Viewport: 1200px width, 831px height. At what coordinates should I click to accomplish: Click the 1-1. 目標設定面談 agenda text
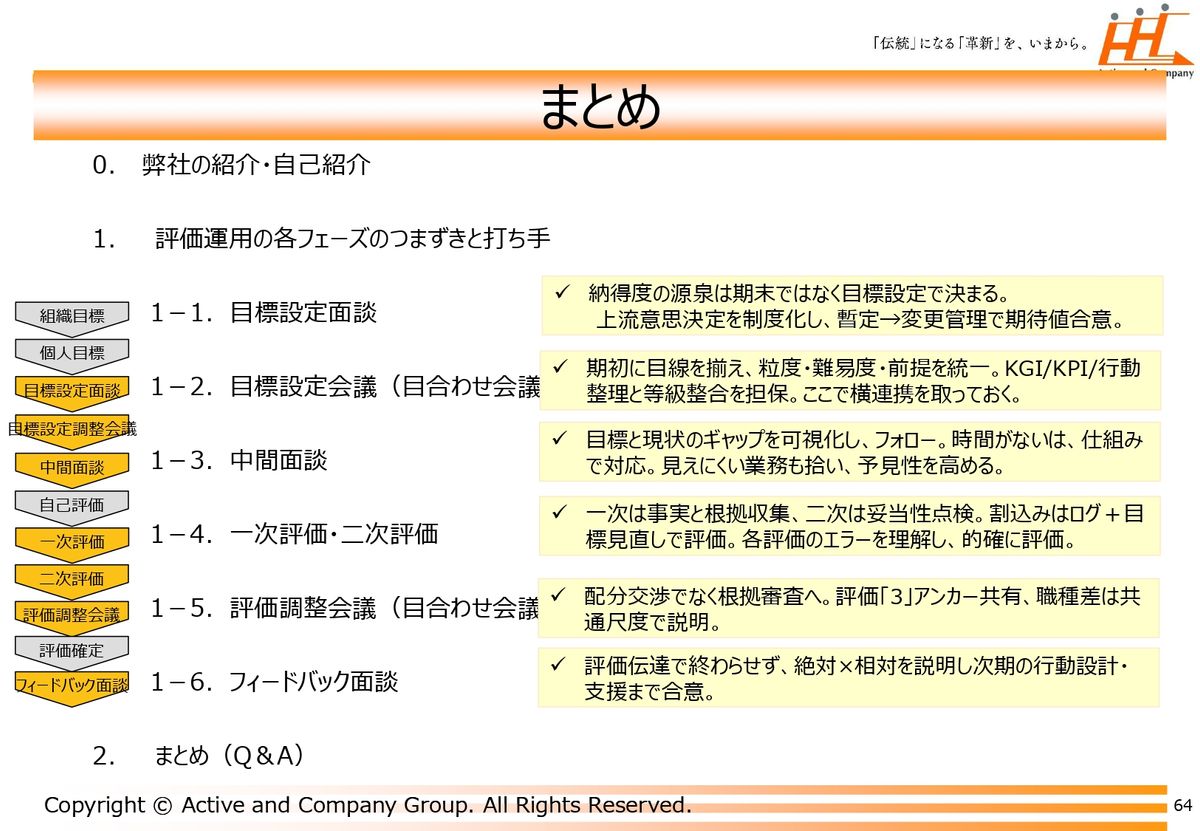click(264, 313)
